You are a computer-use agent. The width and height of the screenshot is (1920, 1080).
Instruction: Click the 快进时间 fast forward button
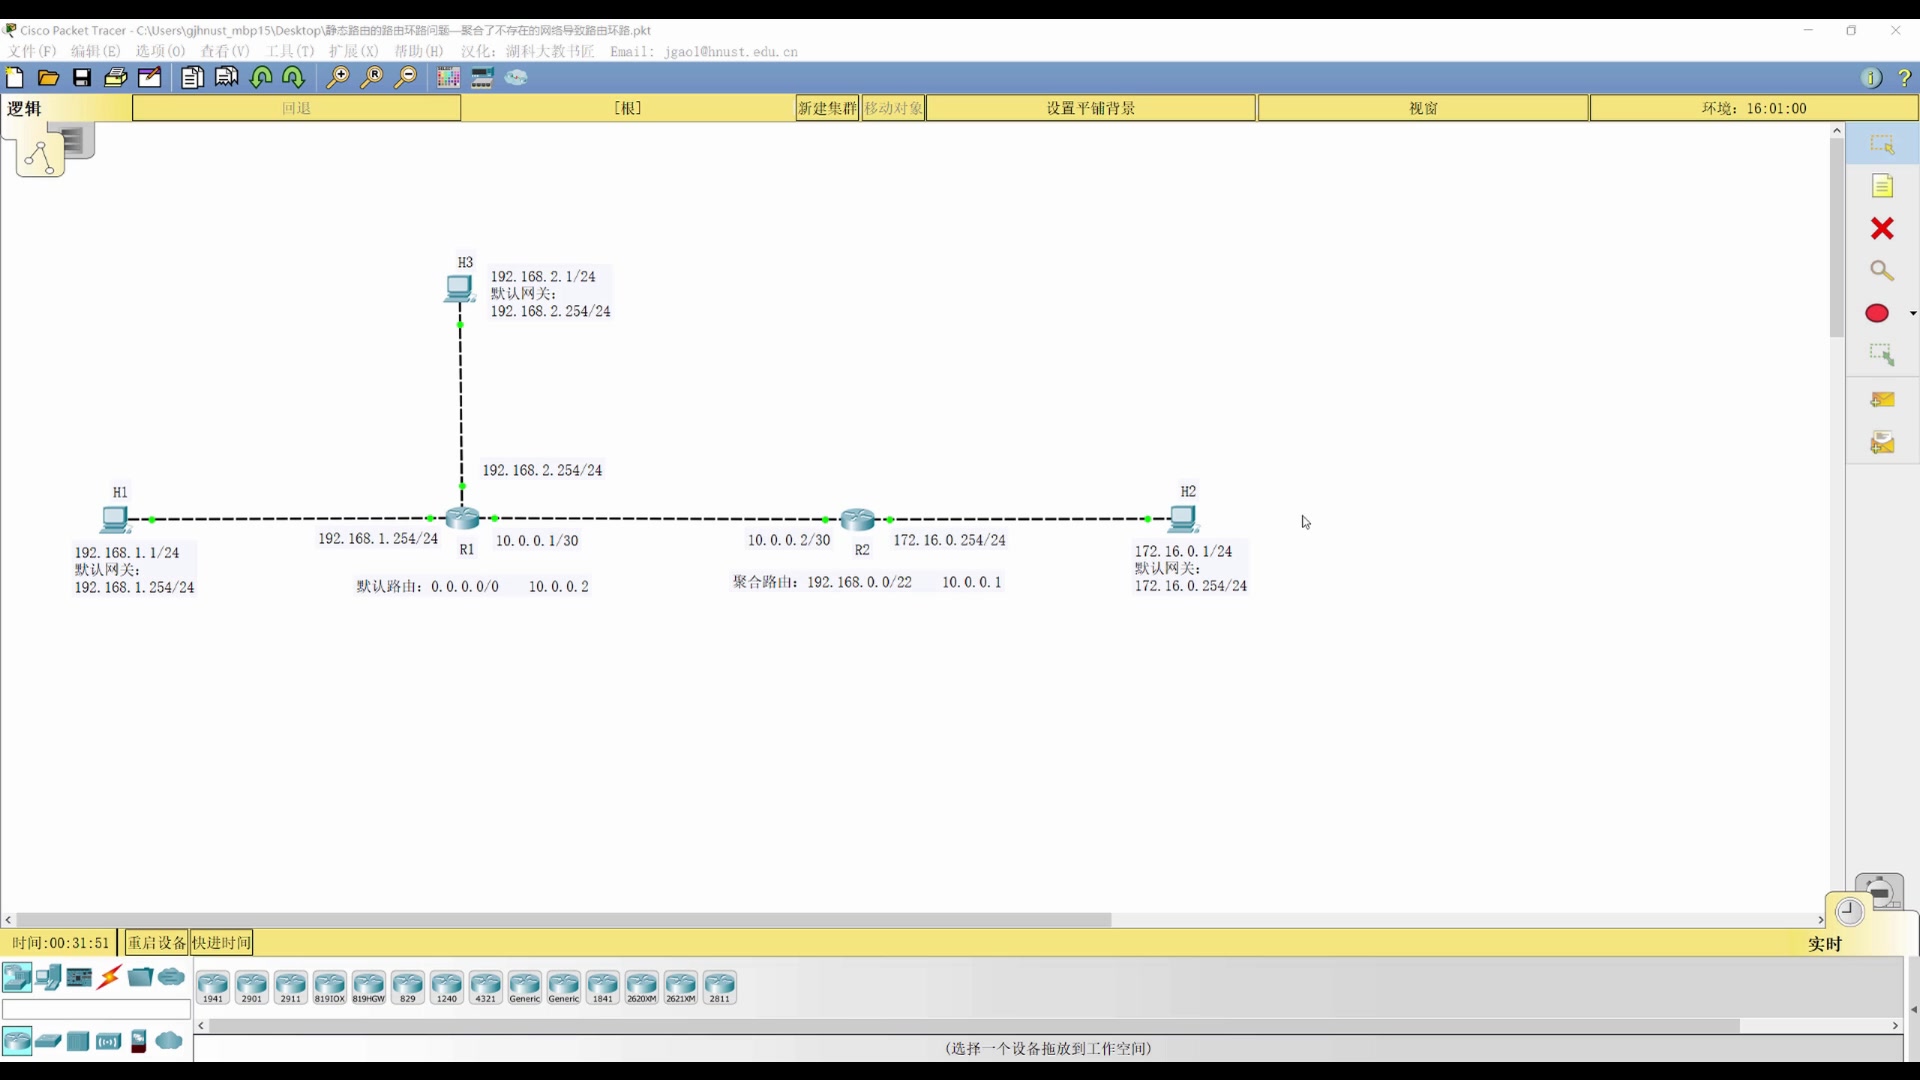pyautogui.click(x=222, y=943)
